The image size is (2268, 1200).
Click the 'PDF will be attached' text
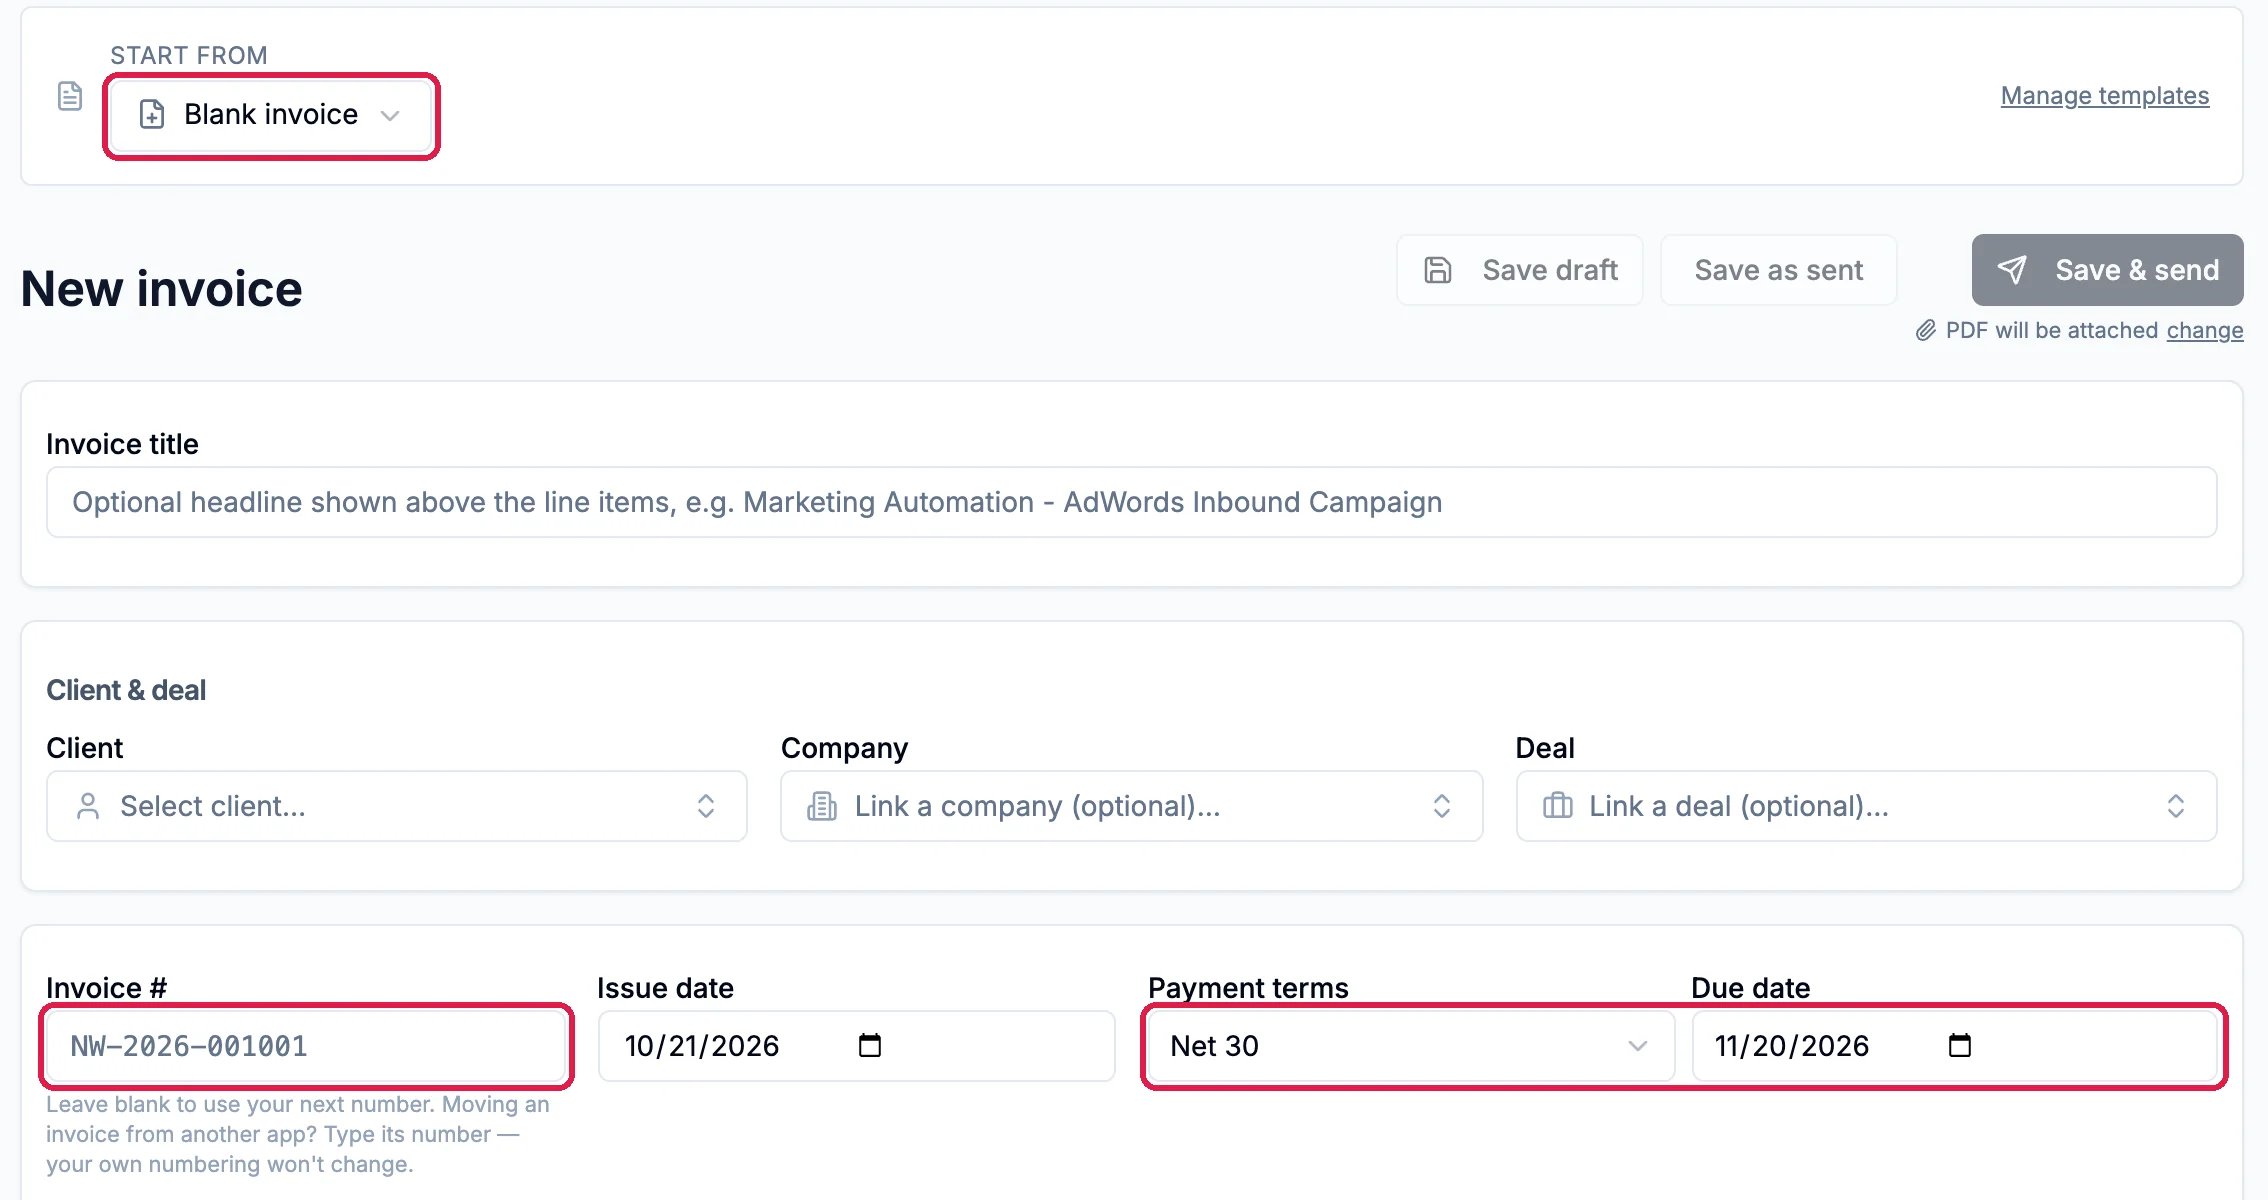pos(2052,330)
